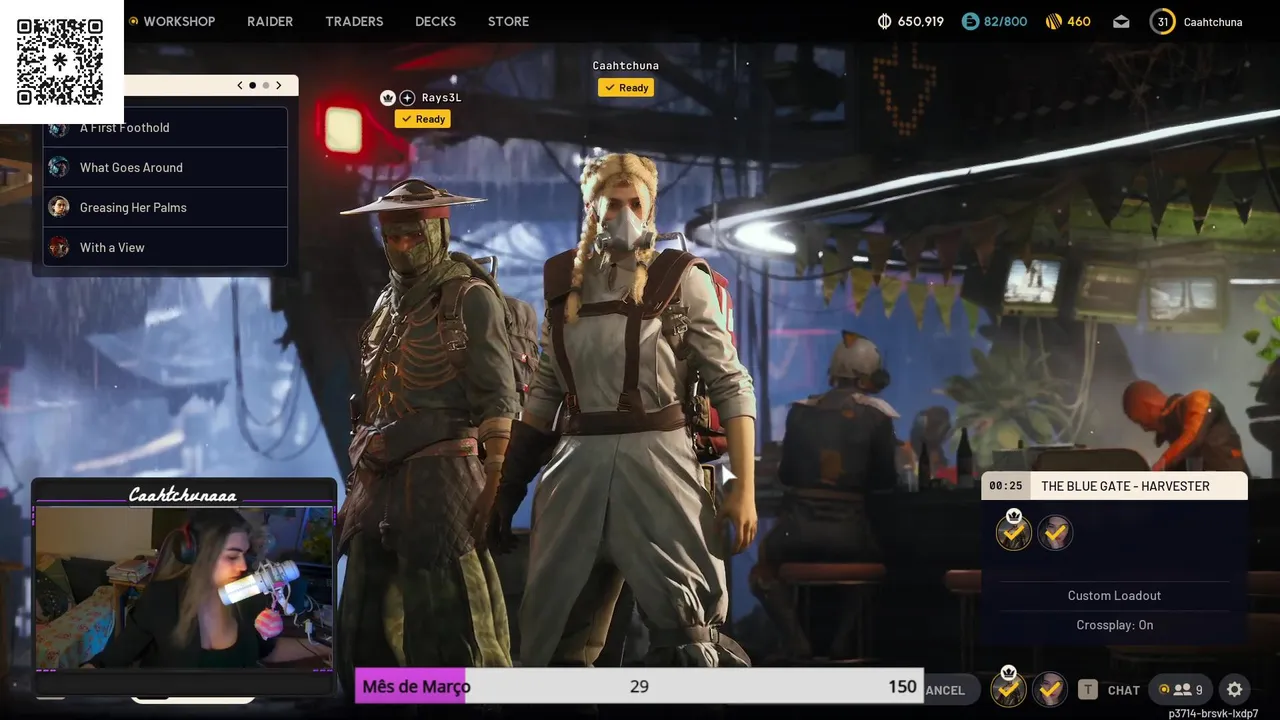
Task: Click the 460 currency amount
Action: [1079, 21]
